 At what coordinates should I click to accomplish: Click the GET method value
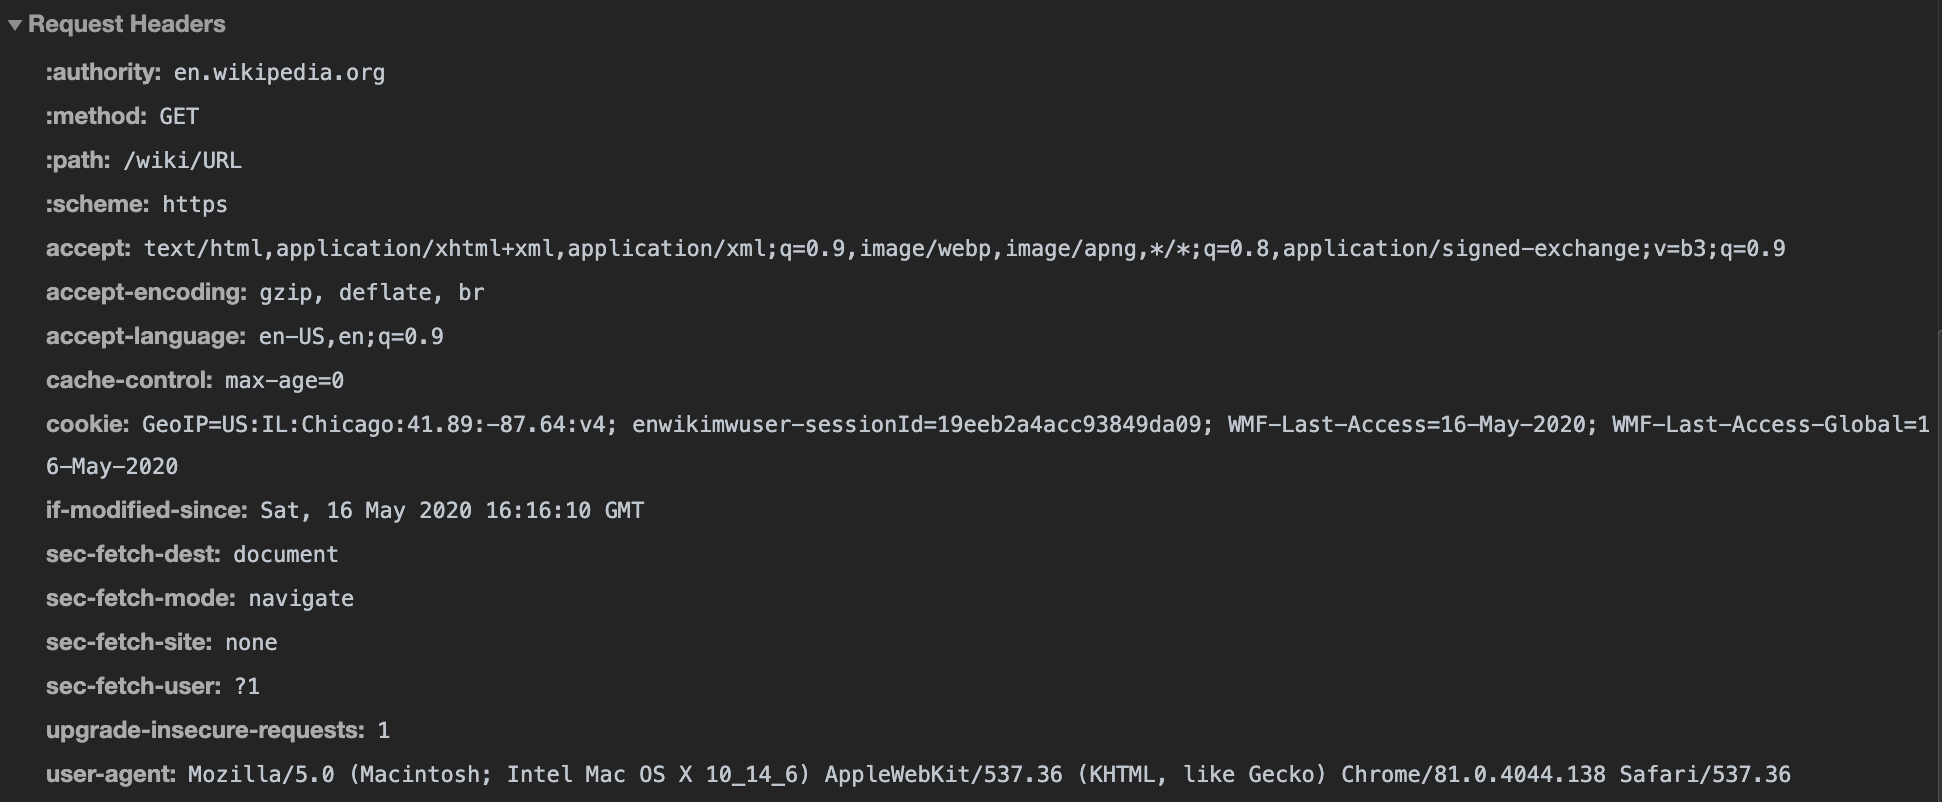tap(179, 116)
